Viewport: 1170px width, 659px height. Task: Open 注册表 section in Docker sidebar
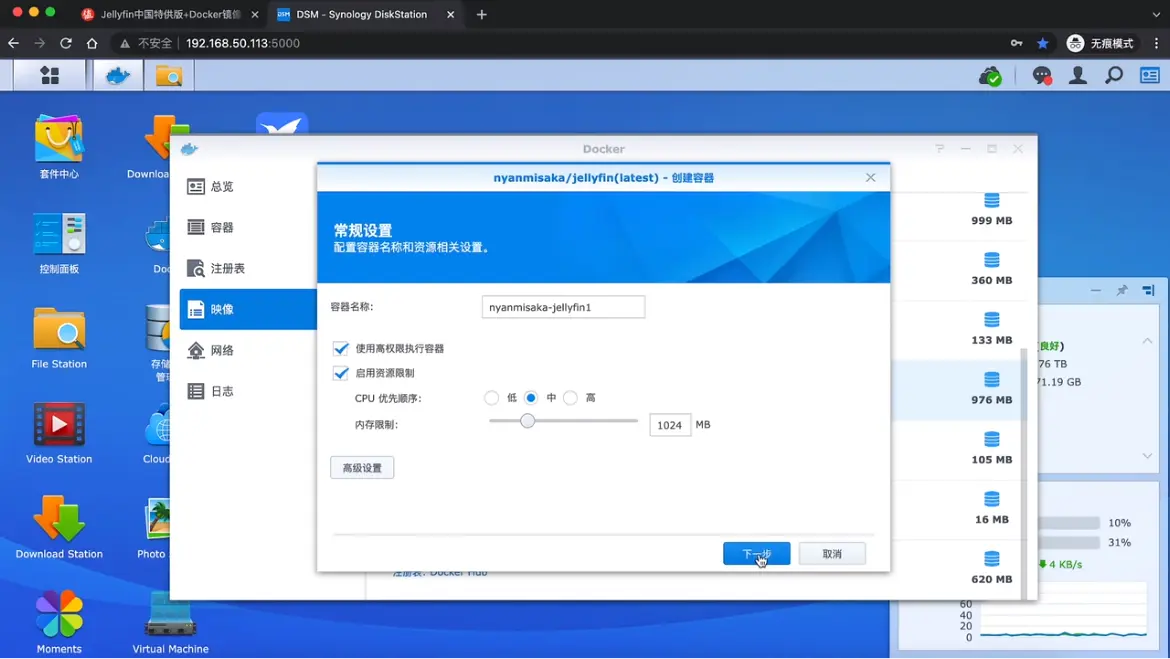[x=227, y=269]
